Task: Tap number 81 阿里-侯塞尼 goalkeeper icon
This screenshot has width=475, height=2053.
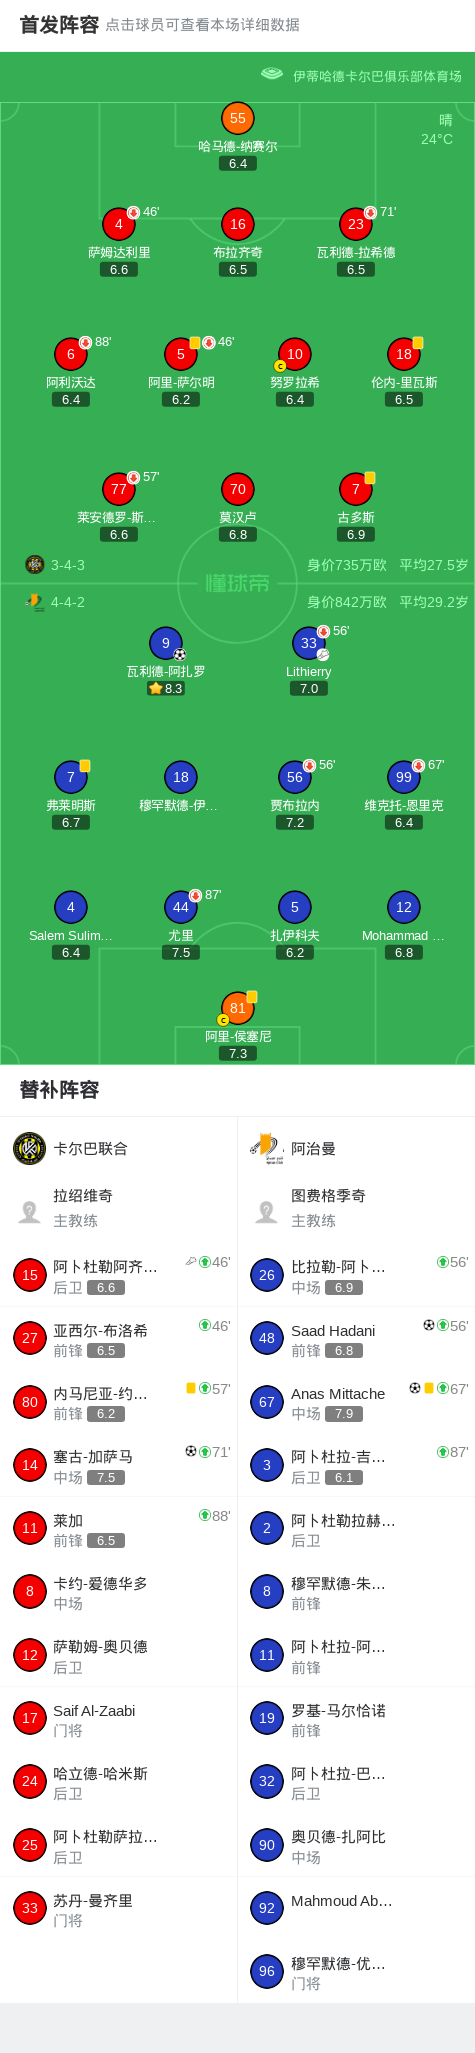Action: [x=238, y=1008]
